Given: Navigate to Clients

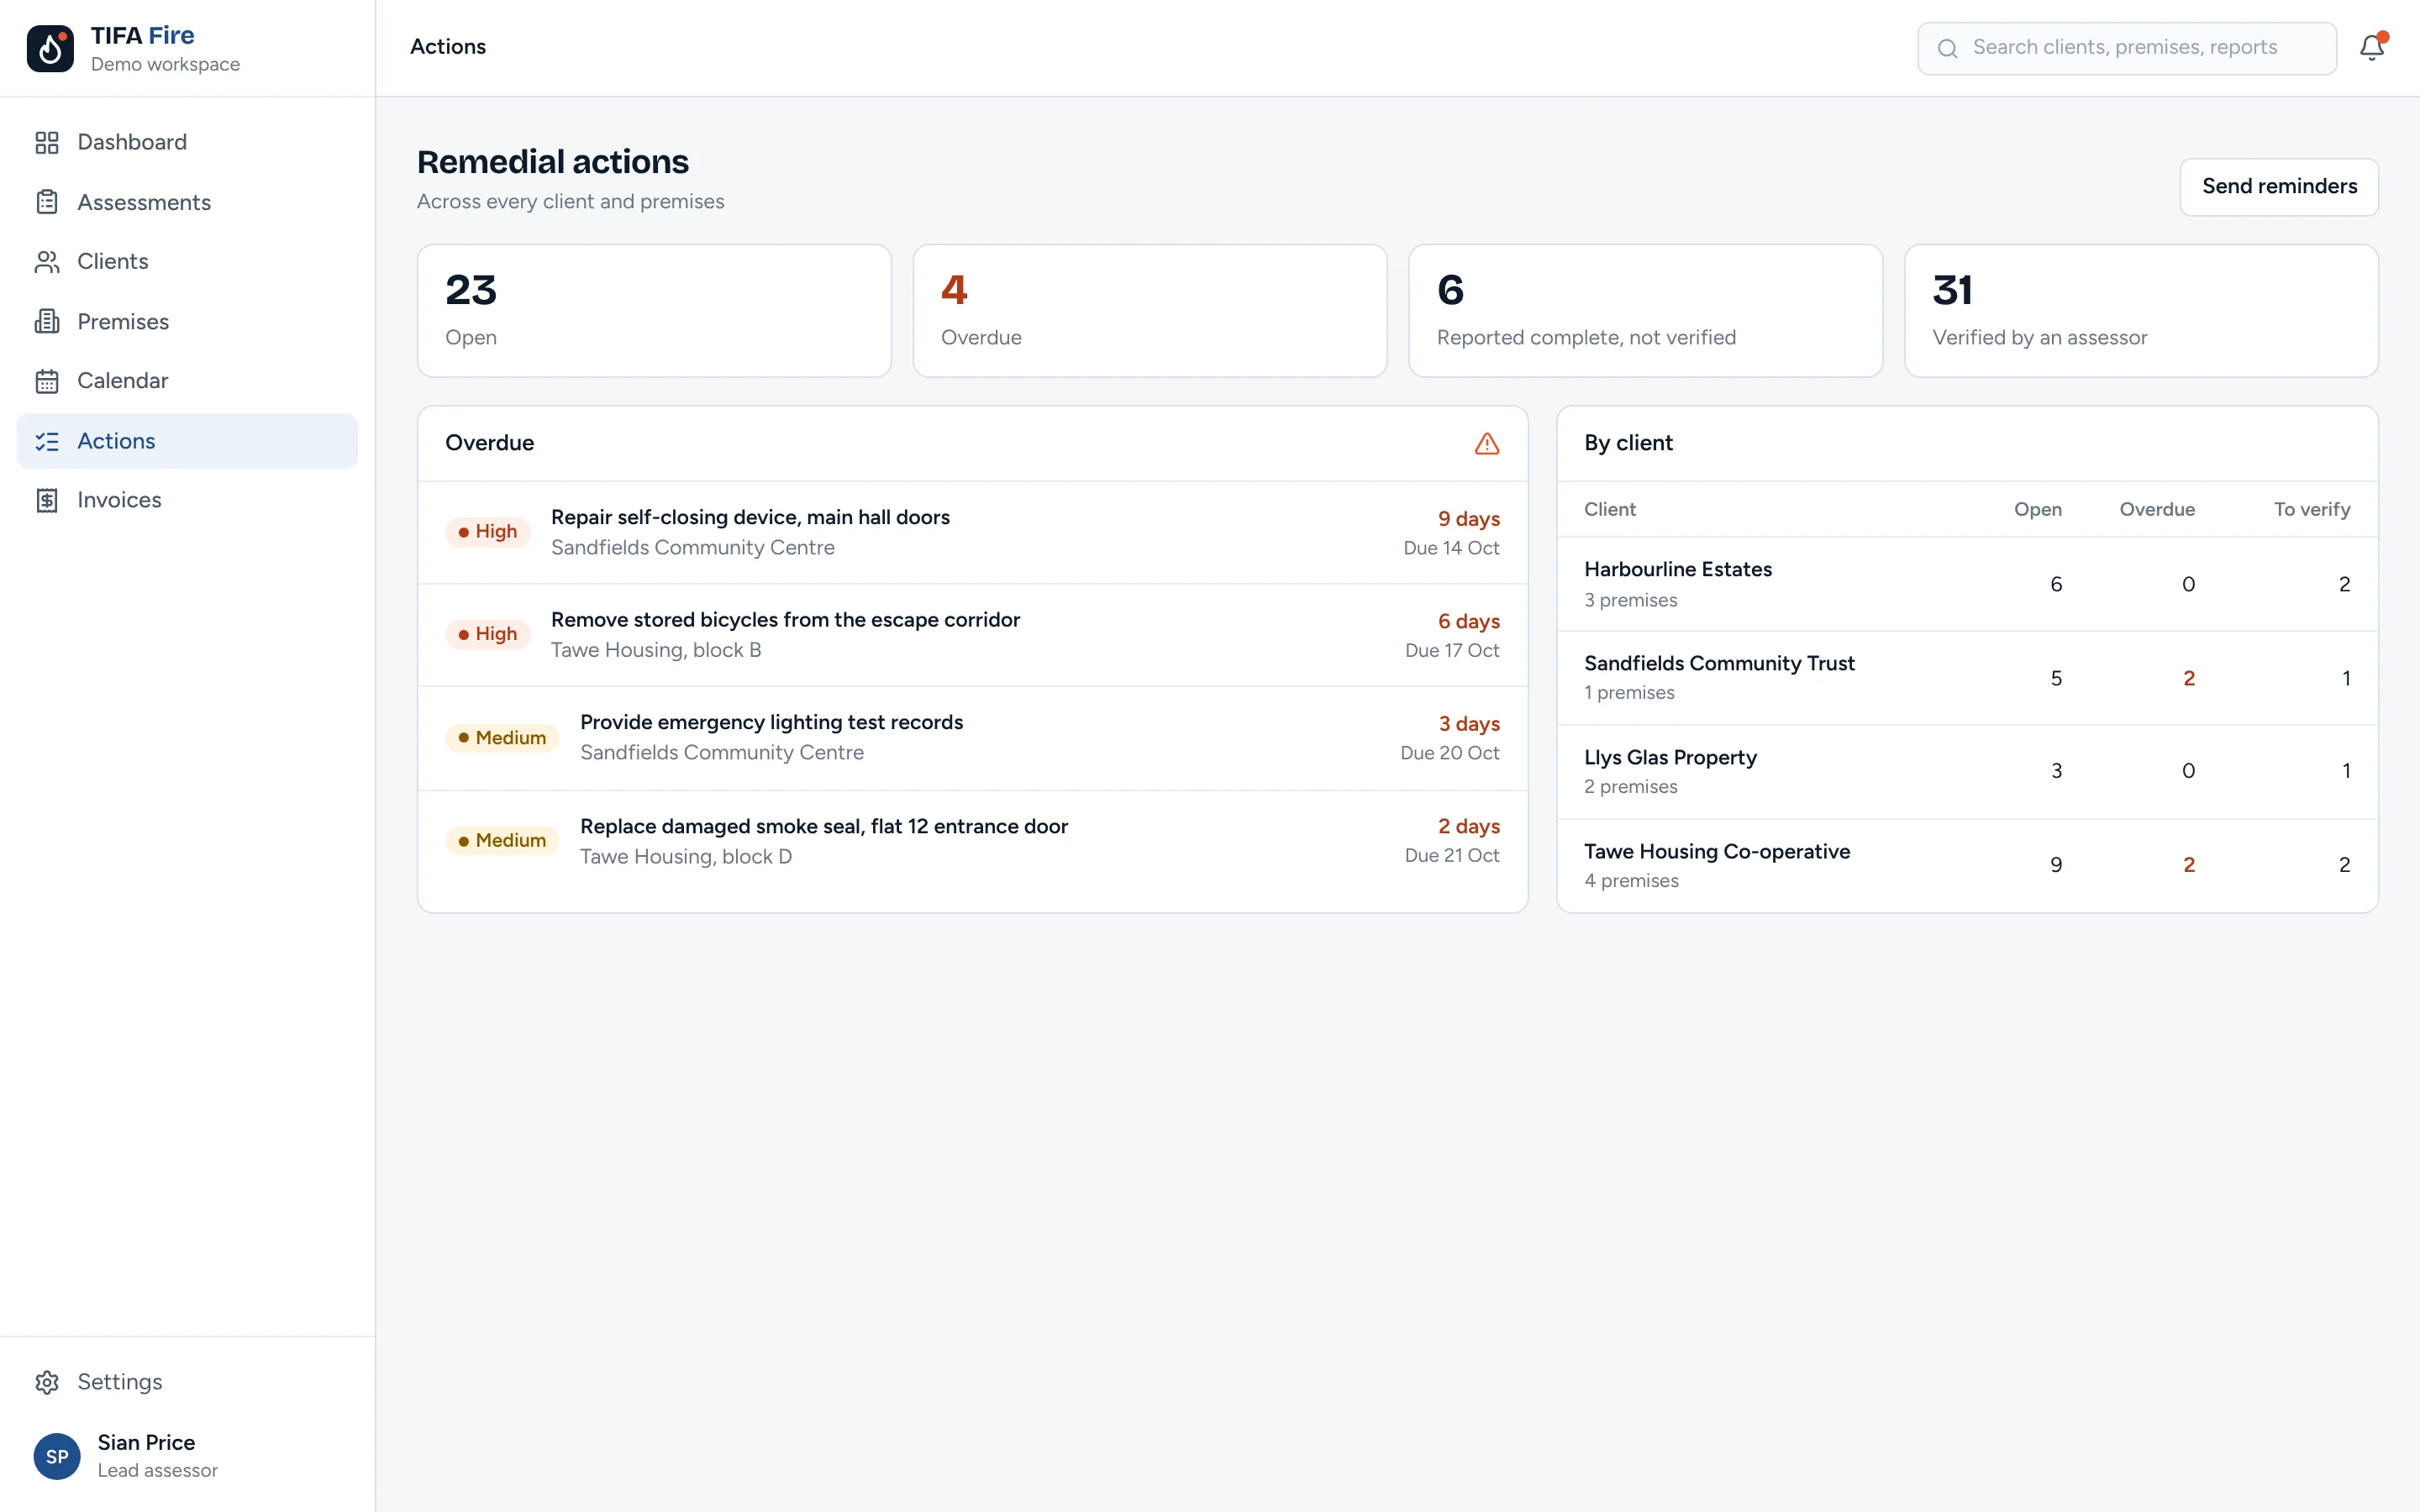Looking at the screenshot, I should point(187,262).
